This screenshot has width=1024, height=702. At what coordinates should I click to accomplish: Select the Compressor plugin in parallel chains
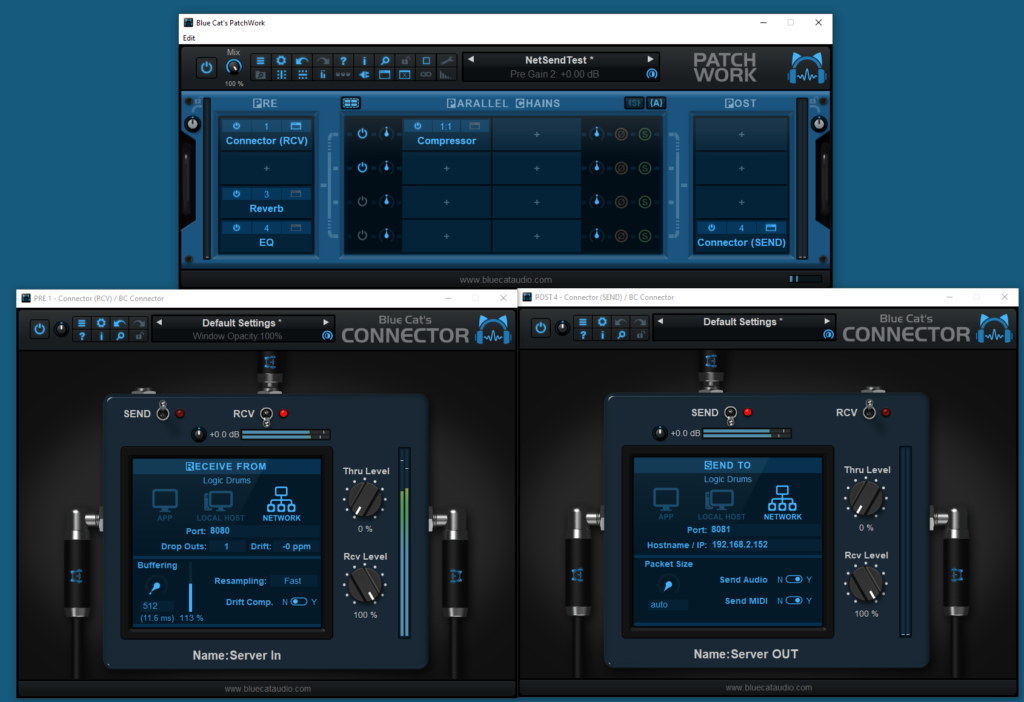point(447,140)
